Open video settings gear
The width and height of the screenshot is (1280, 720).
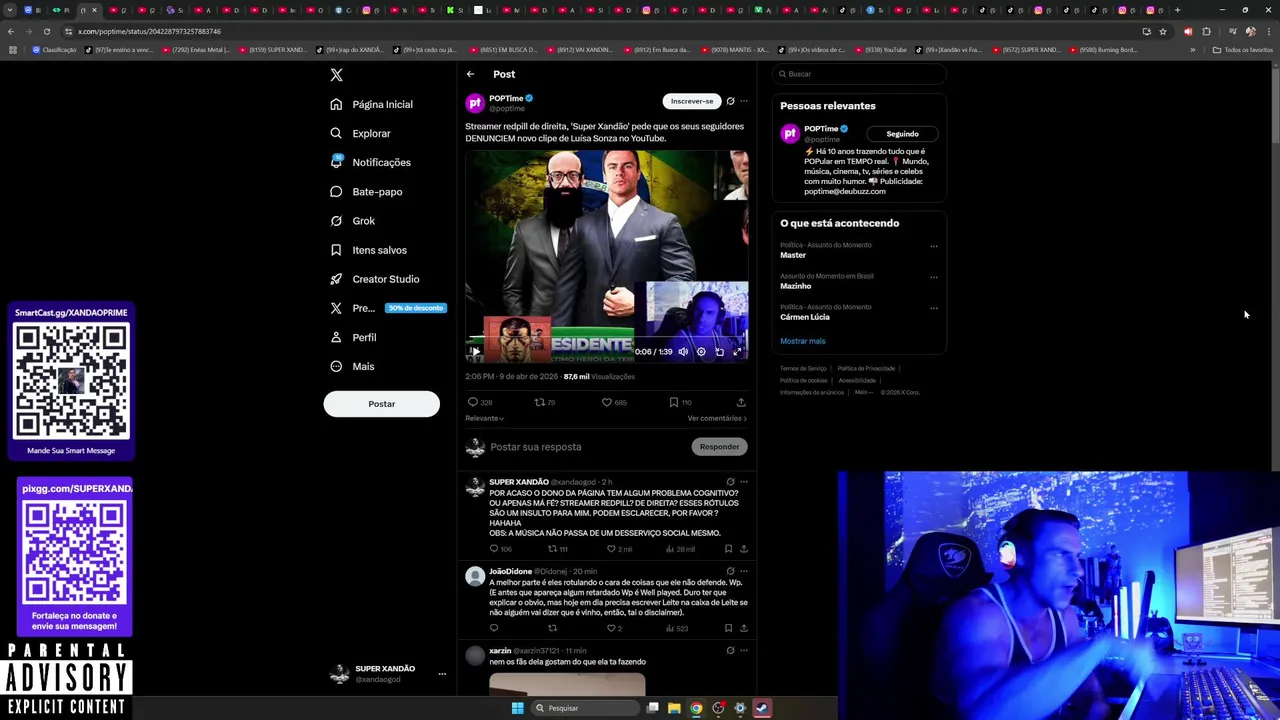(701, 352)
